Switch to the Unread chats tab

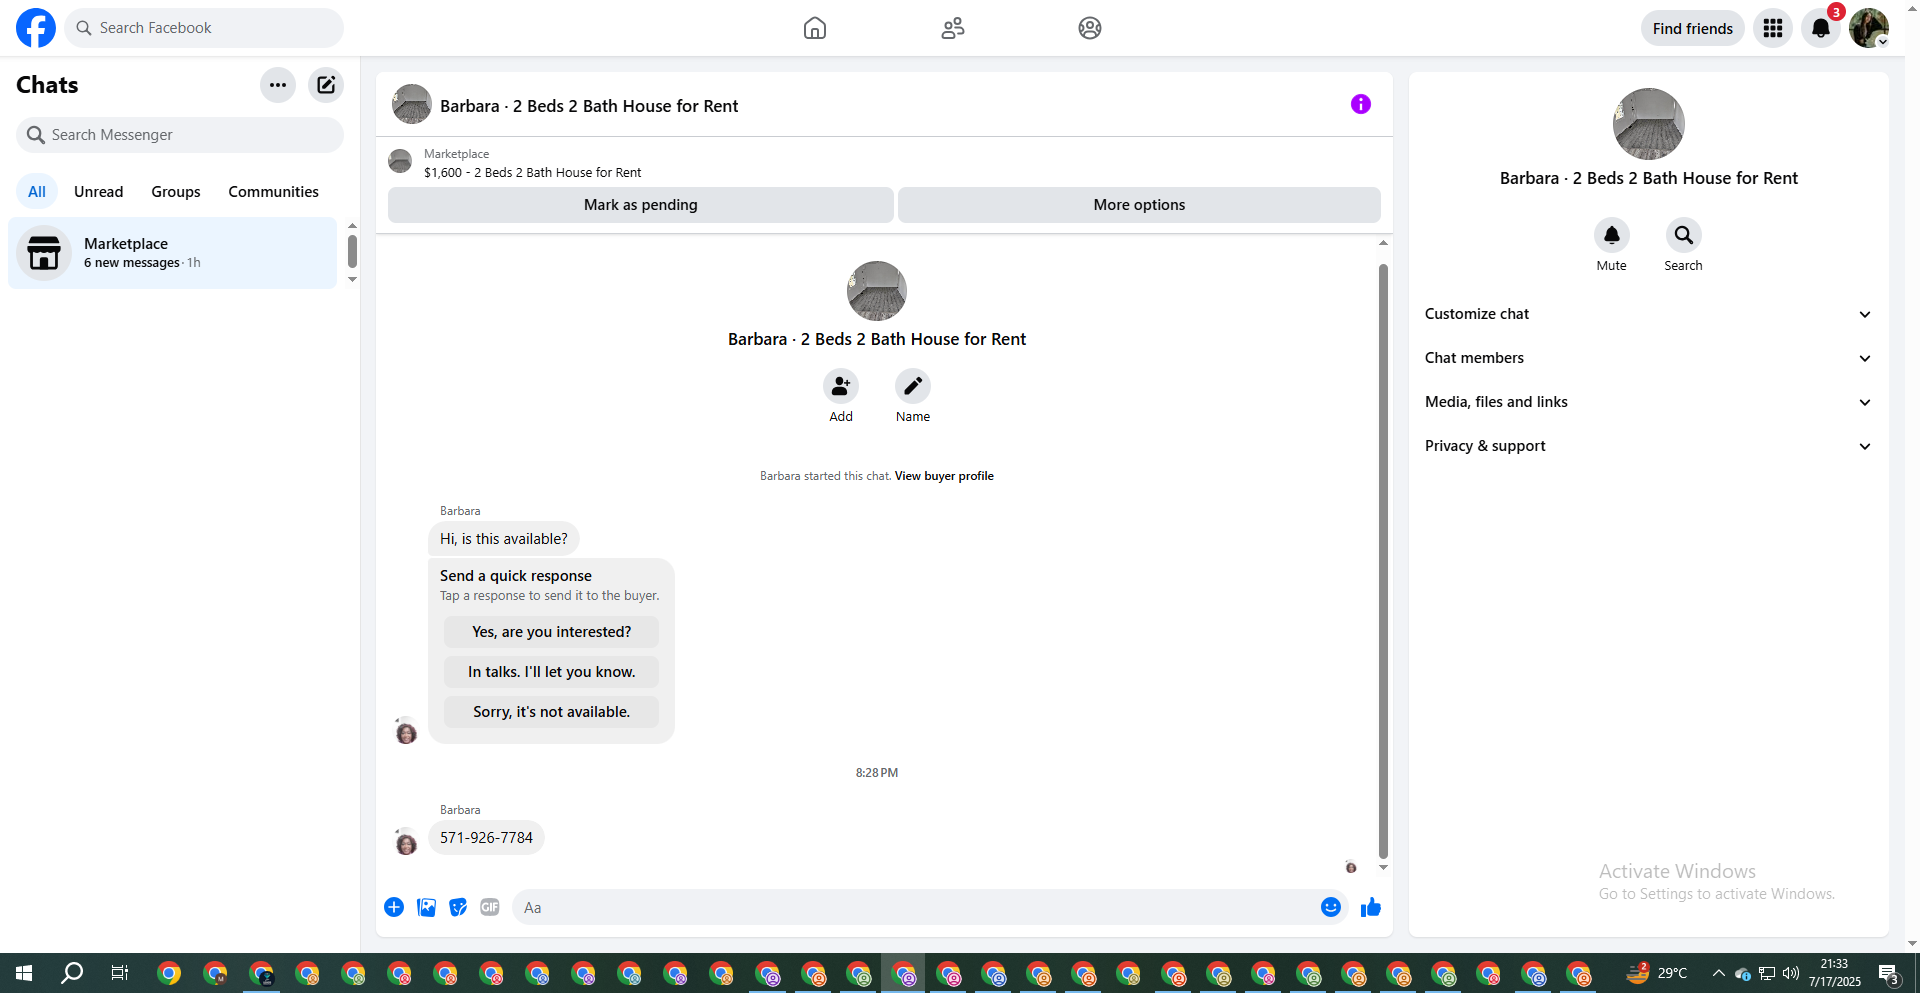[x=99, y=192]
